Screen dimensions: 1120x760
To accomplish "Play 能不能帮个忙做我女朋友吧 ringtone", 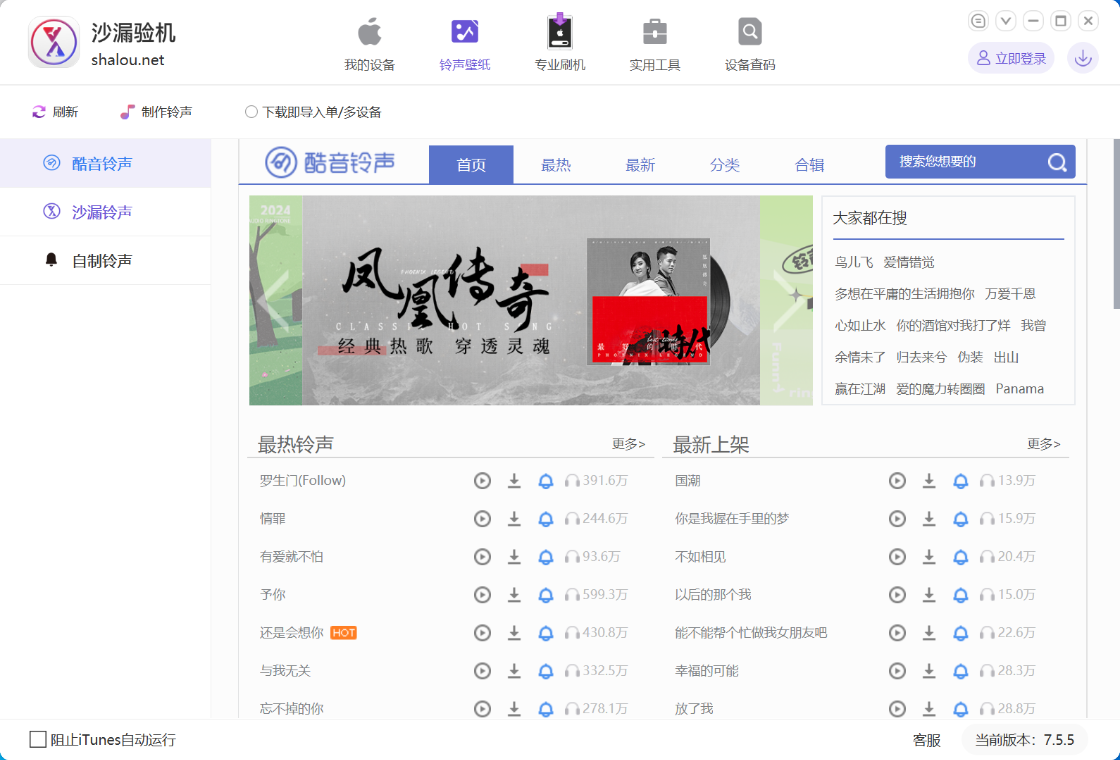I will pos(897,633).
